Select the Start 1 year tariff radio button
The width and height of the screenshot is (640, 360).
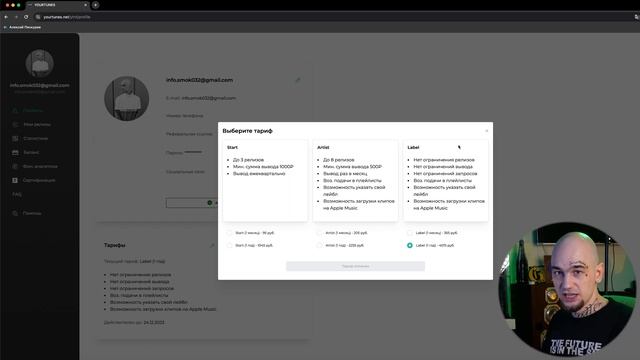pyautogui.click(x=229, y=245)
